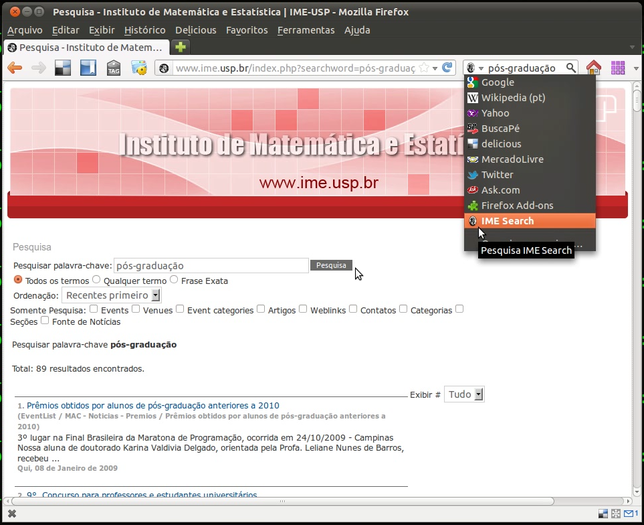Check the Venues checkbox
Viewport: 644px width, 525px height.
pos(136,309)
